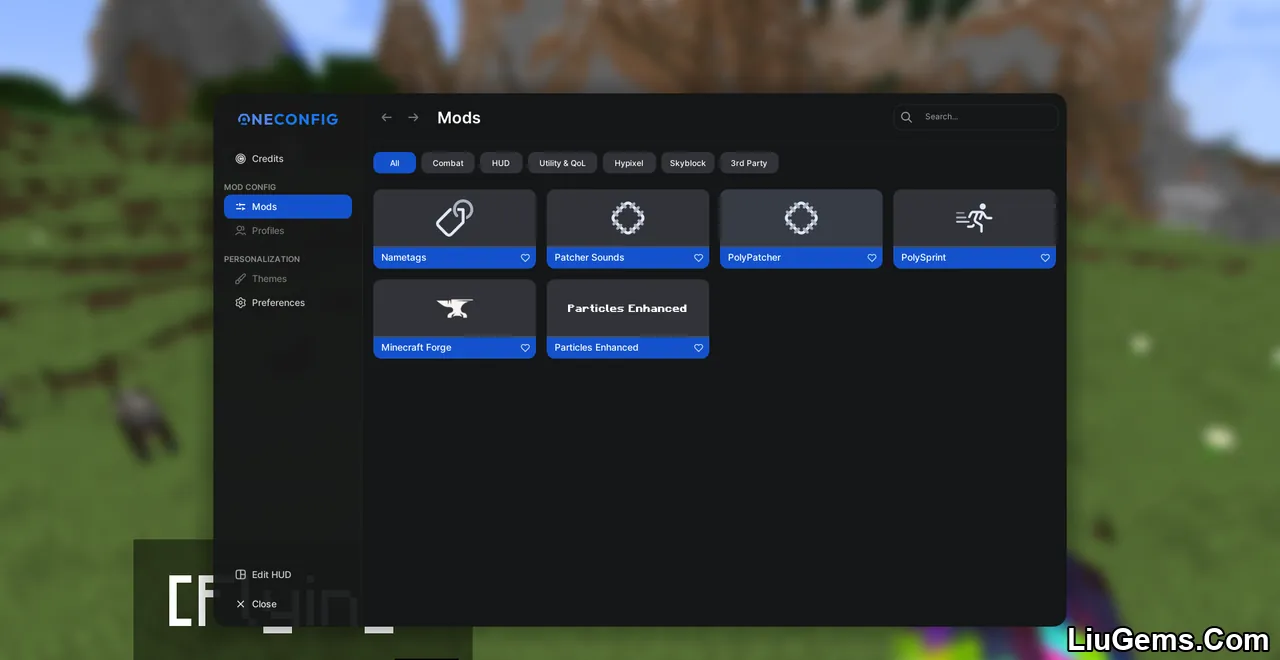Click the Mods page title
This screenshot has width=1280, height=660.
(459, 118)
